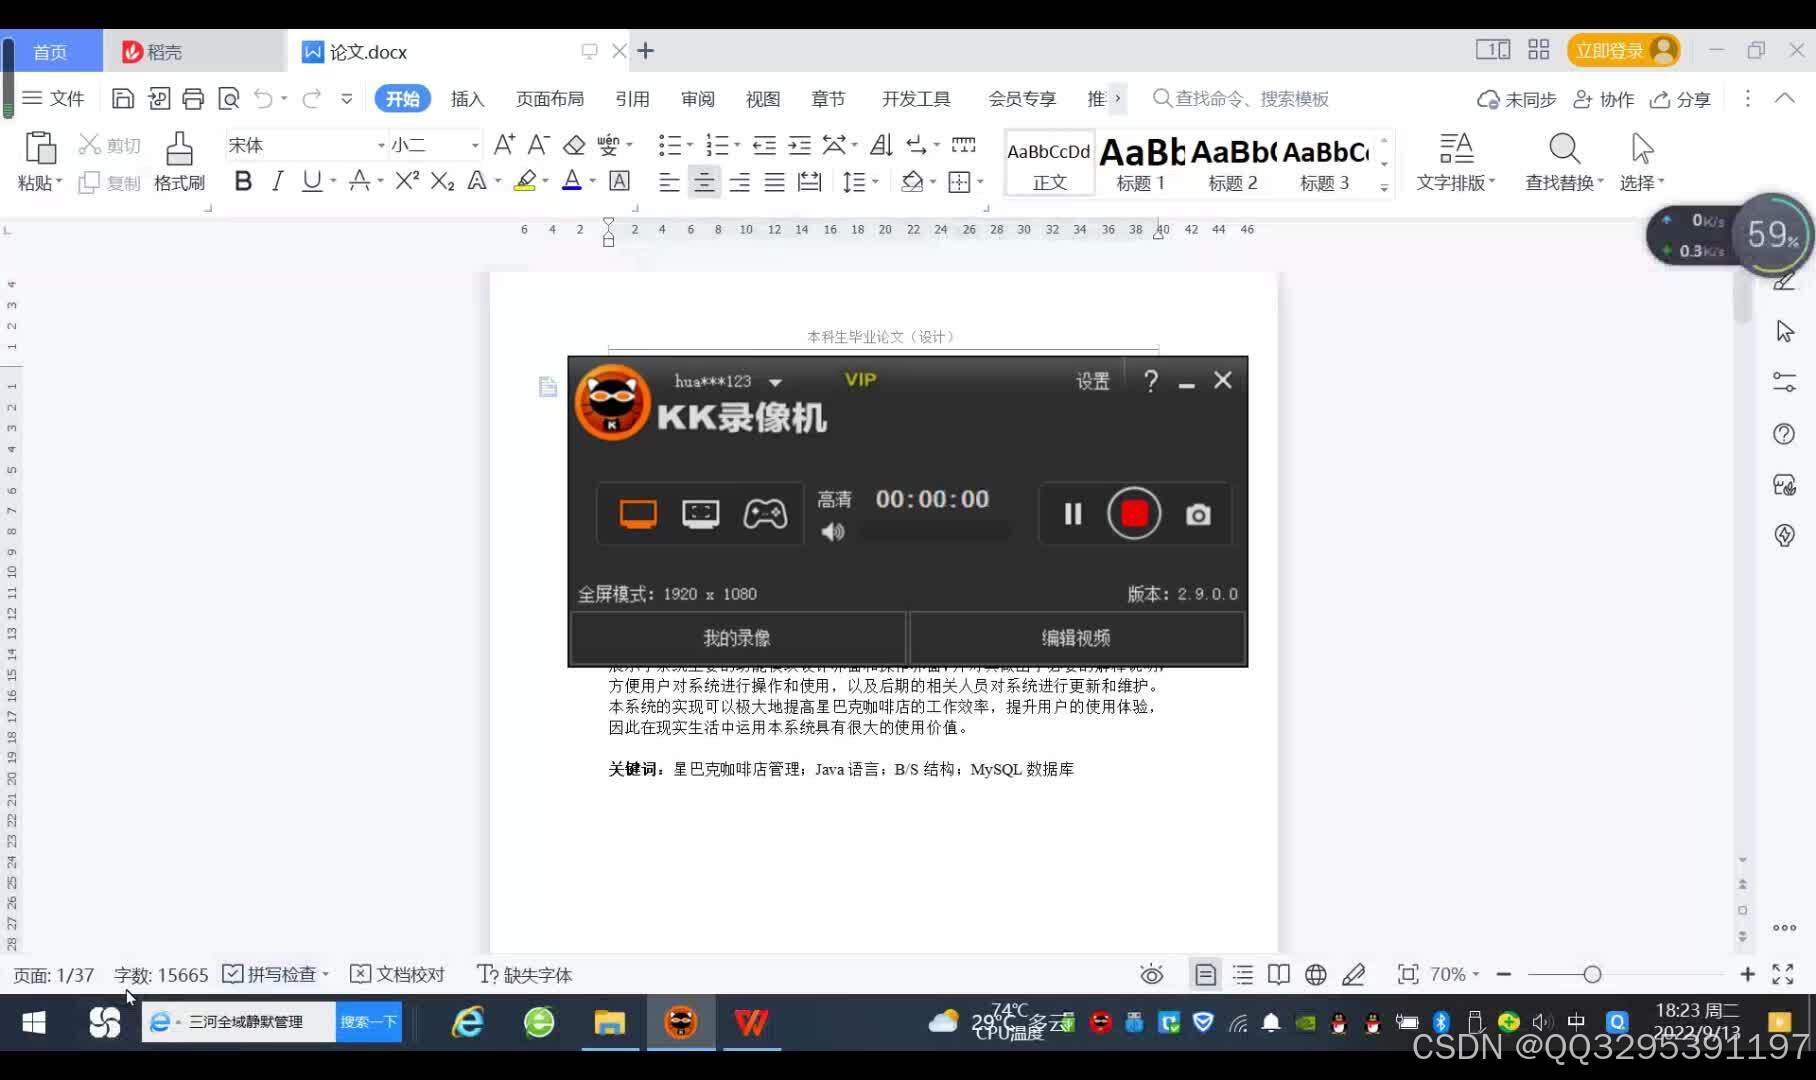Viewport: 1816px width, 1080px height.
Task: Click the Paste clipboard icon
Action: [40, 148]
